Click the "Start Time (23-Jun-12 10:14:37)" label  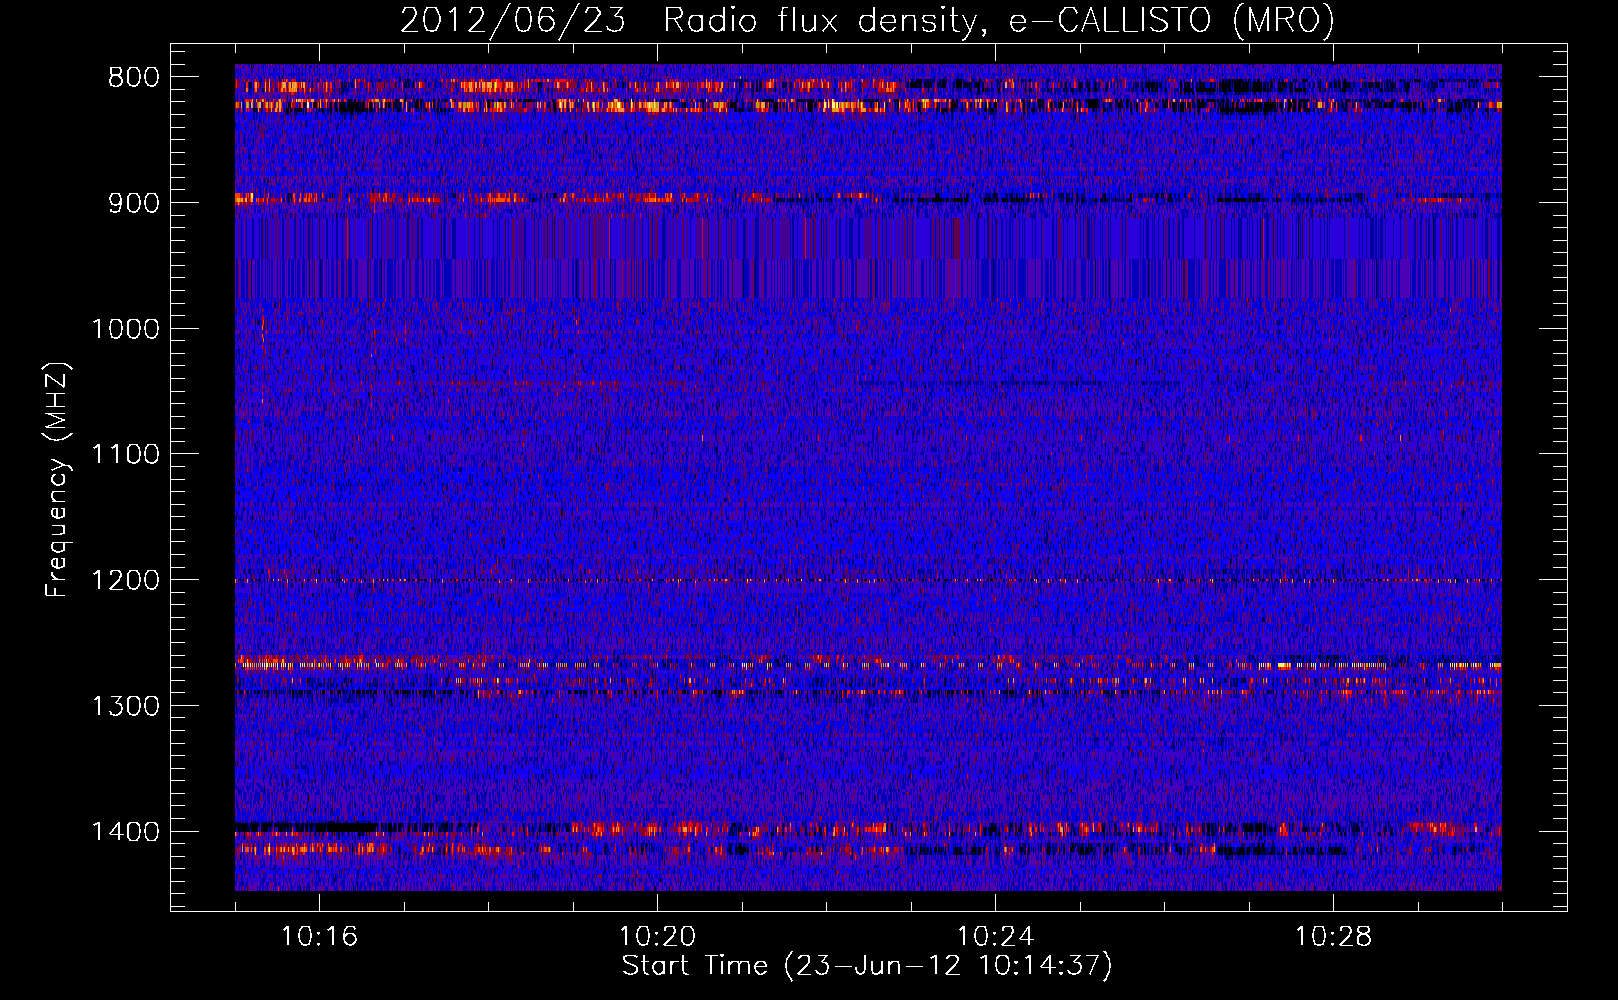point(867,966)
